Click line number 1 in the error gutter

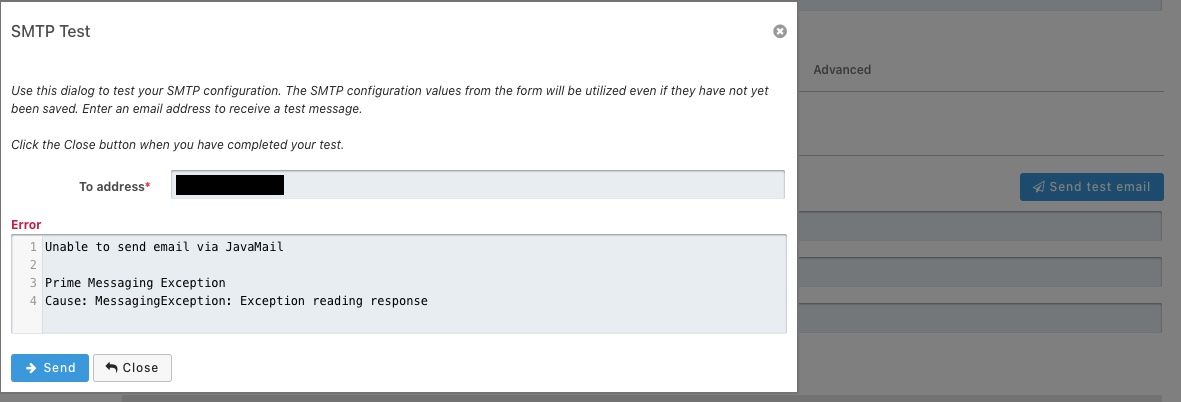pyautogui.click(x=33, y=247)
